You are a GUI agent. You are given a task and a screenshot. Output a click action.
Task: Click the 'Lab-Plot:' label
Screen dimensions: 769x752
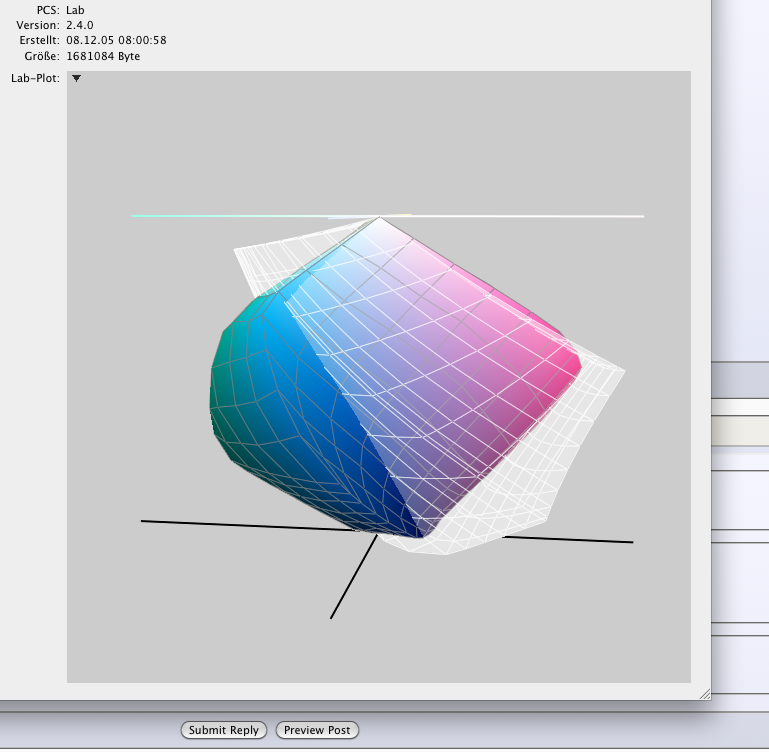pos(35,78)
